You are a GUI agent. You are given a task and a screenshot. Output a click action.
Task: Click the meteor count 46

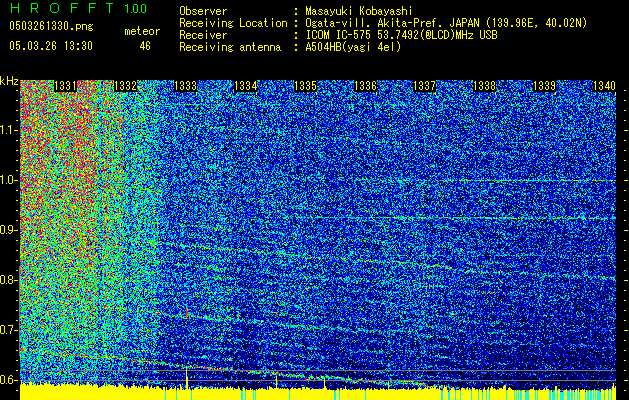(145, 46)
